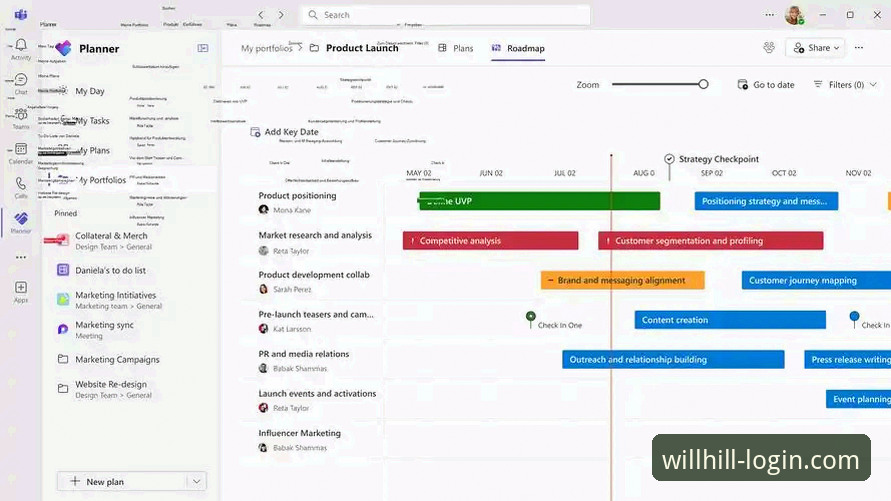This screenshot has height=501, width=891.
Task: Open Website Re-design folder icon
Action: tap(63, 389)
